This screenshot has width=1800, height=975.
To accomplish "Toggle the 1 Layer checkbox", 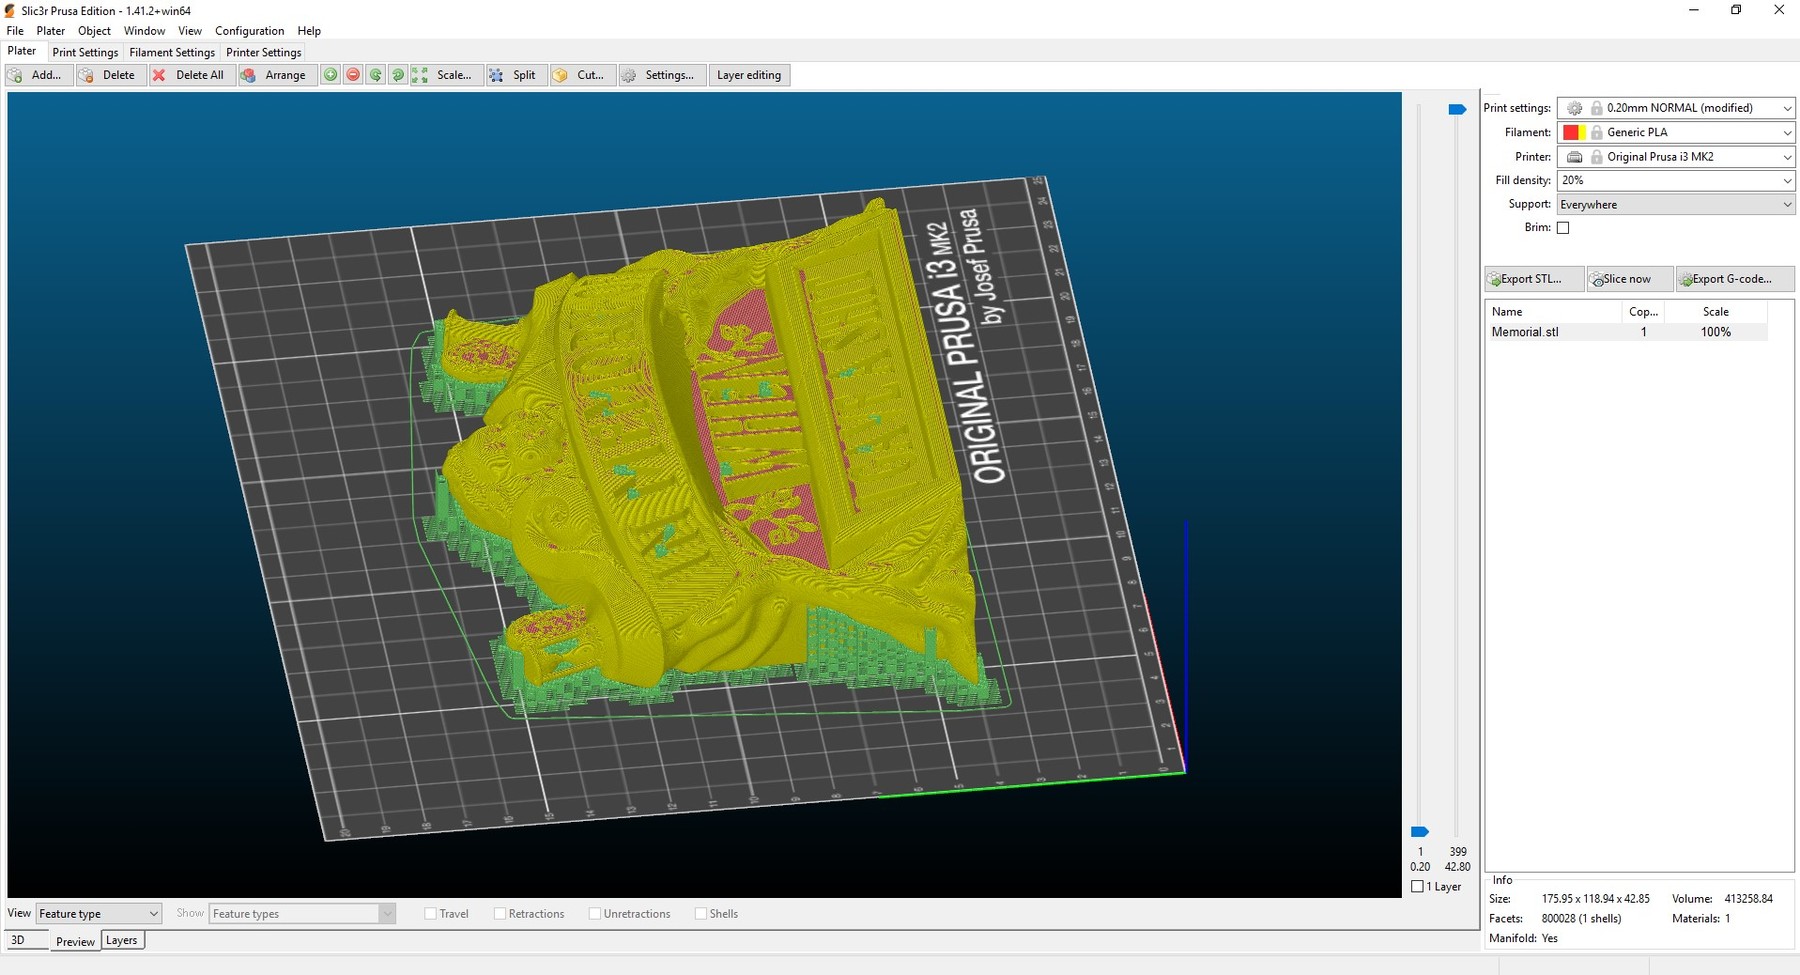I will point(1417,887).
